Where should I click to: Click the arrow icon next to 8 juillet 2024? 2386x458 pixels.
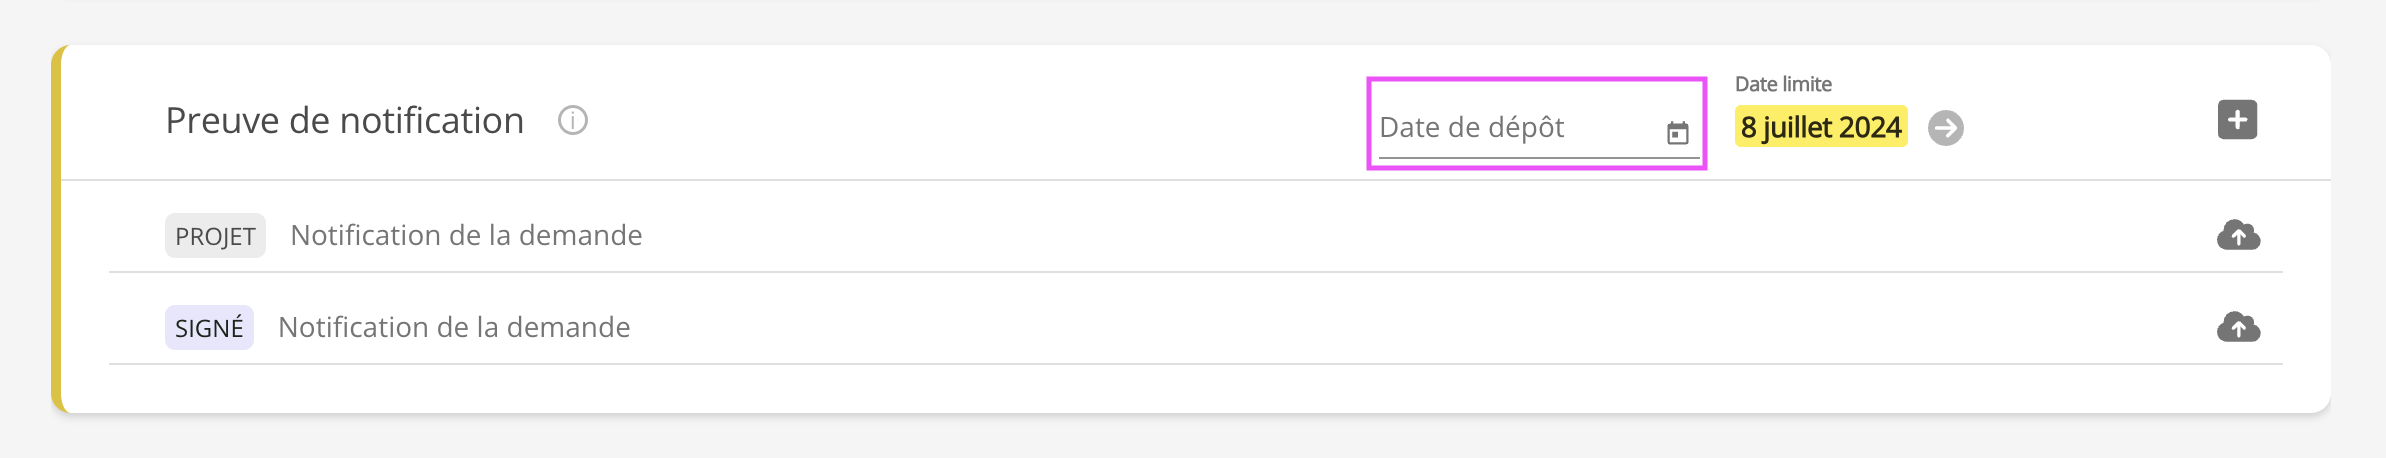[1945, 128]
